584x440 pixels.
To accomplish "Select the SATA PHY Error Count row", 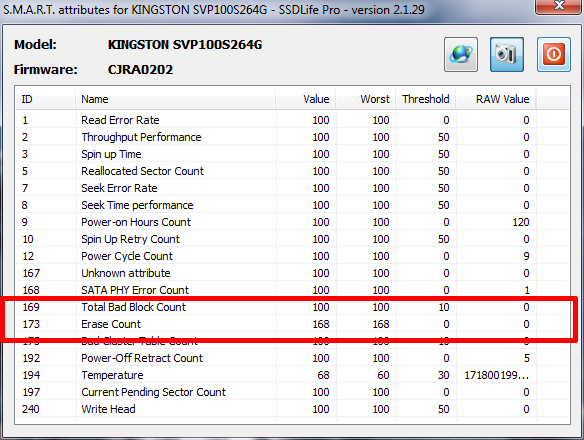I will (292, 290).
